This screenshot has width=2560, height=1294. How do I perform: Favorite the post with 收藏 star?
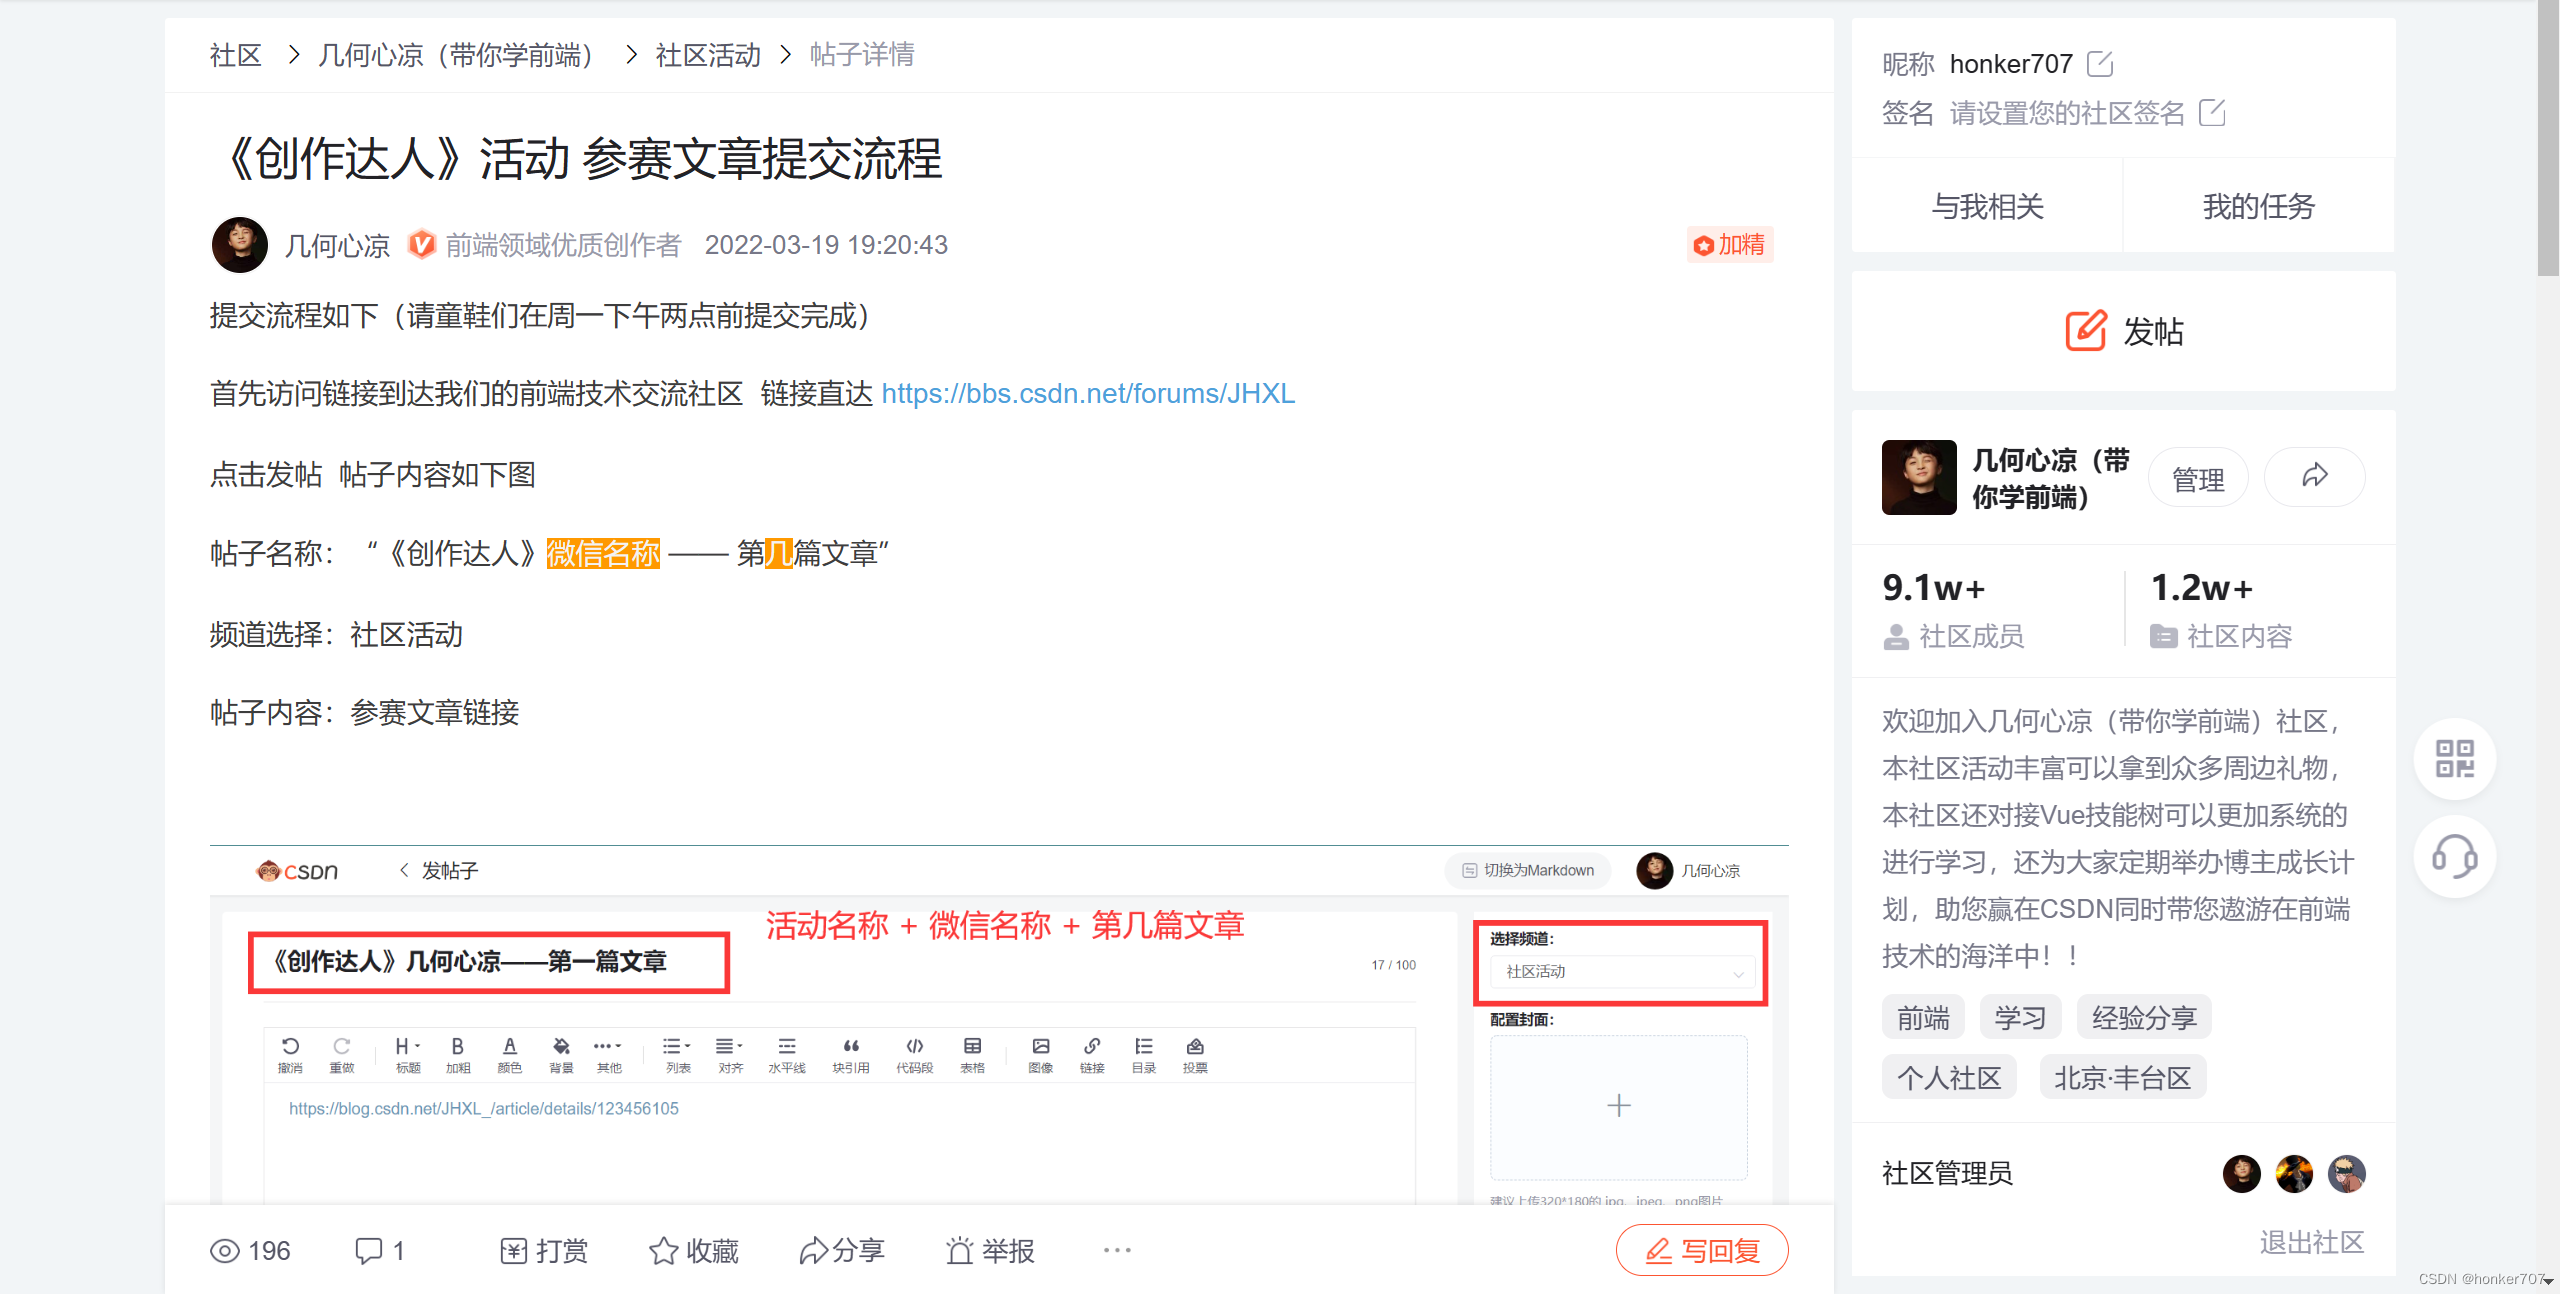[694, 1250]
